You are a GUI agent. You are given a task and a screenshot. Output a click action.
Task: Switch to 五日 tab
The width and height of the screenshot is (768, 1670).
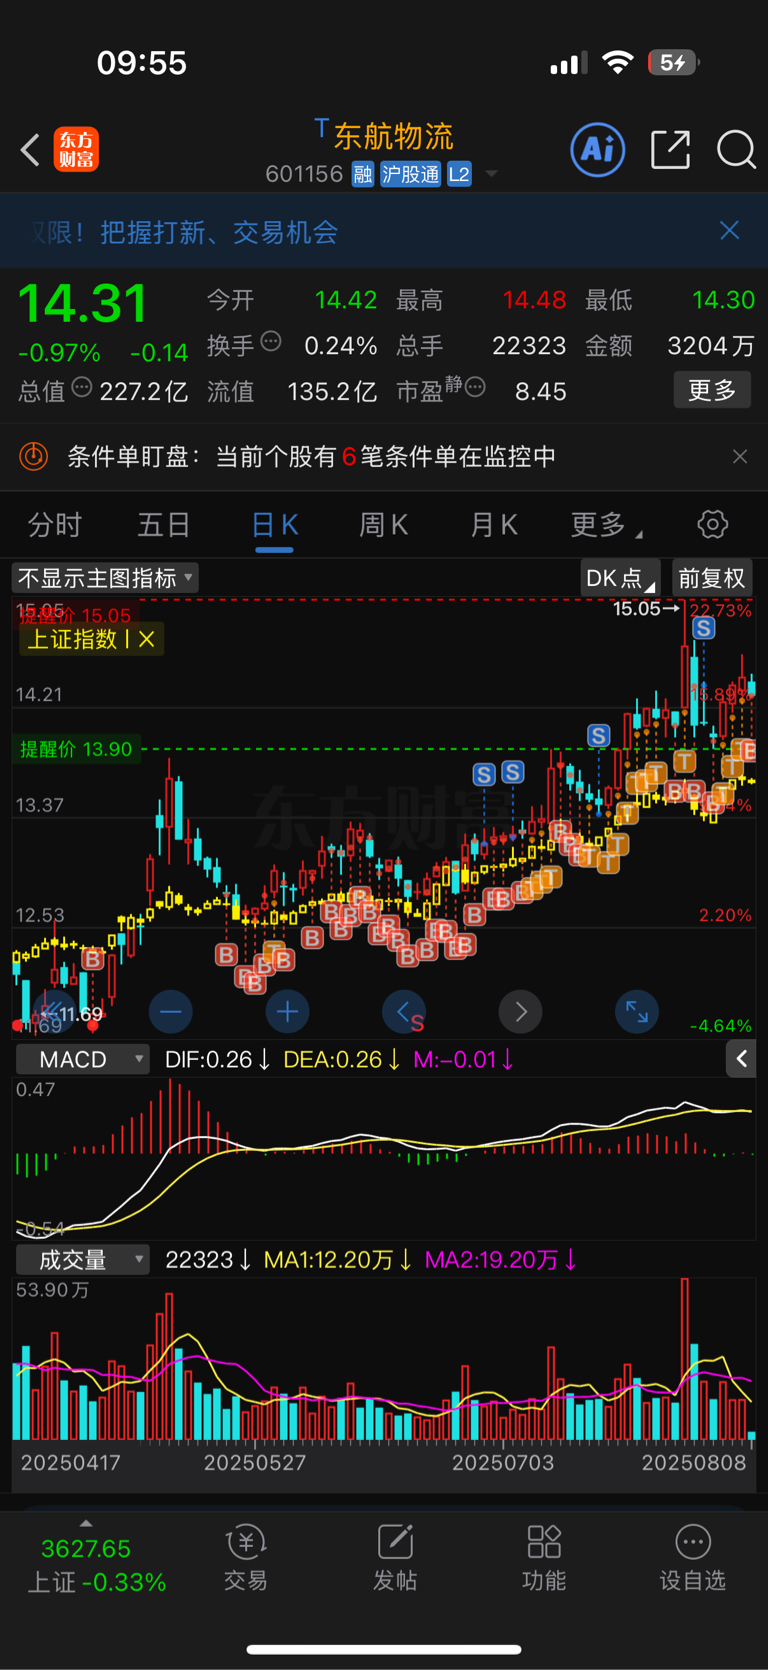pos(164,524)
